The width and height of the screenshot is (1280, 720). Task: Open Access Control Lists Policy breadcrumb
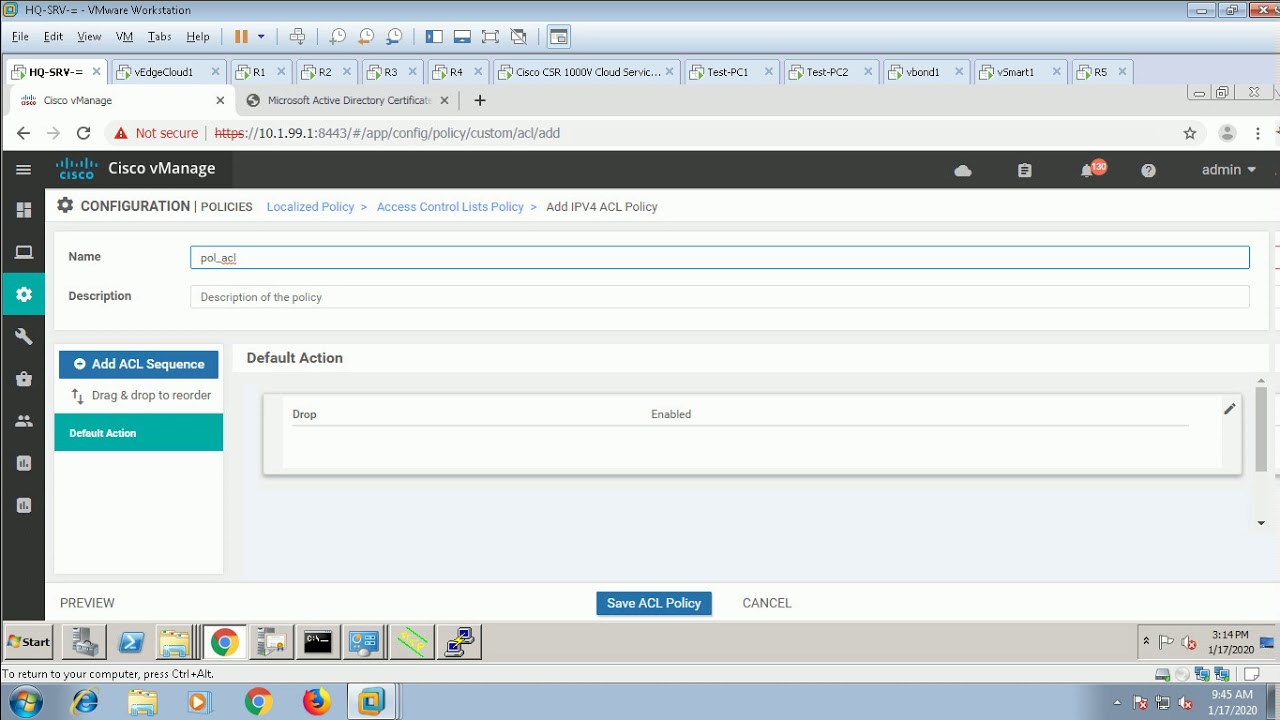click(x=450, y=207)
